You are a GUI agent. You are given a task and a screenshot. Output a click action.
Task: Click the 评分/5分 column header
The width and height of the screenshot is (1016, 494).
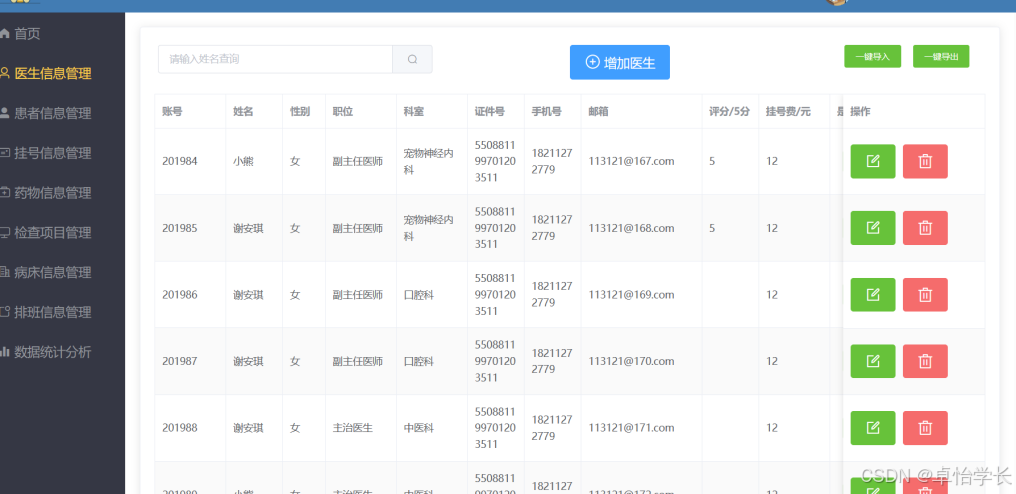click(x=730, y=112)
